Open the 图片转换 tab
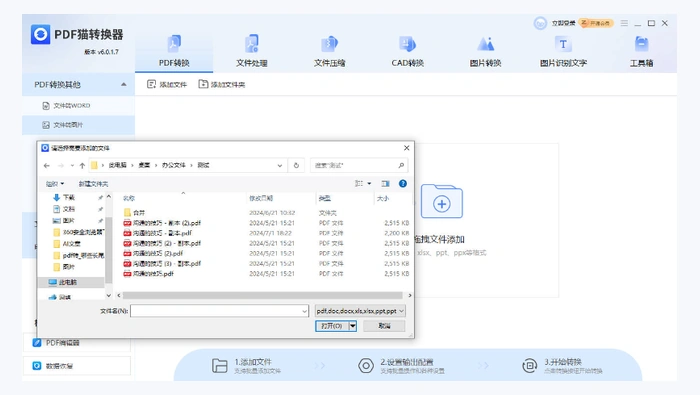700x395 pixels. tap(485, 50)
